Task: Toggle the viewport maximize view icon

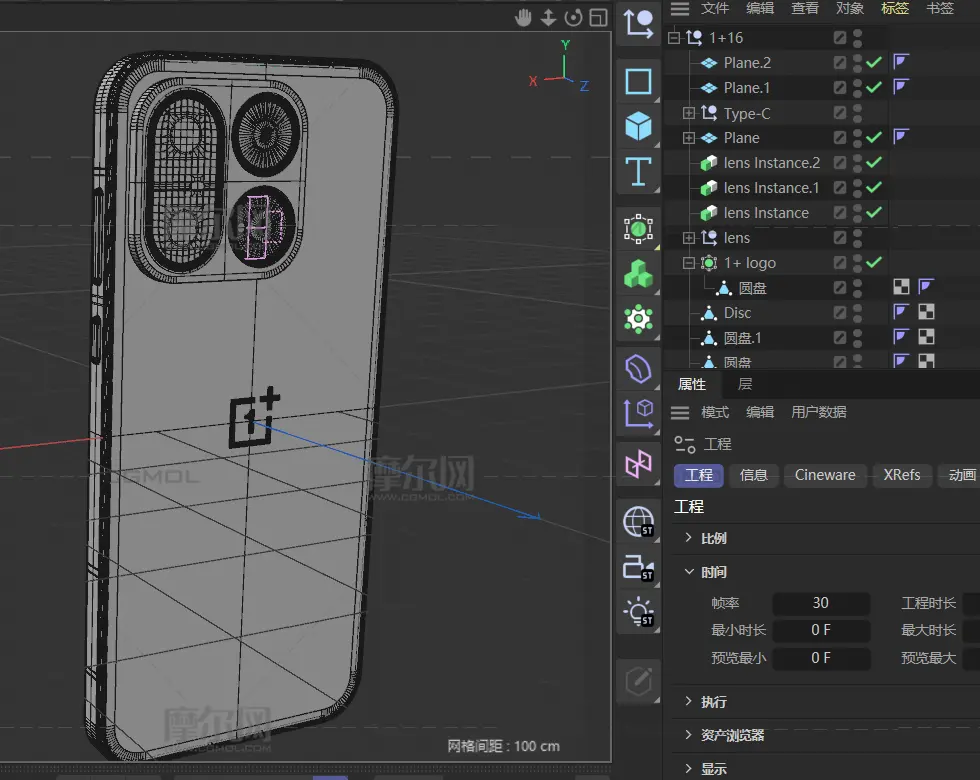Action: 598,18
